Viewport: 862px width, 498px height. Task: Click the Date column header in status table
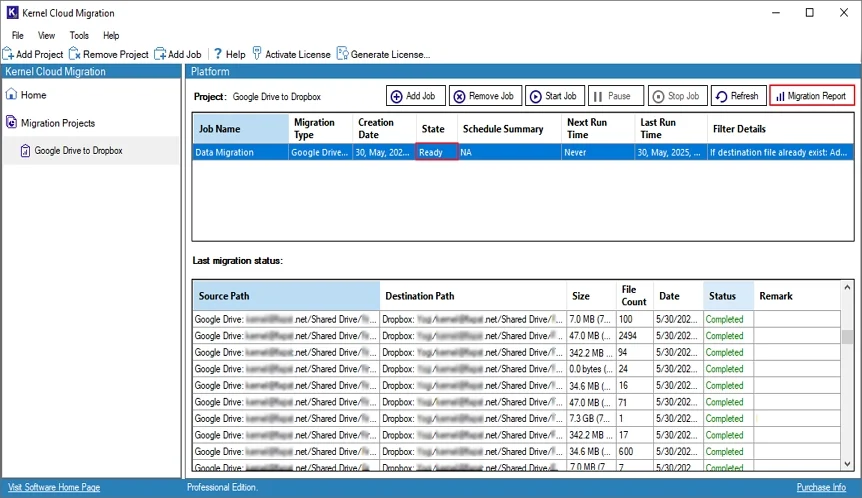coord(678,296)
